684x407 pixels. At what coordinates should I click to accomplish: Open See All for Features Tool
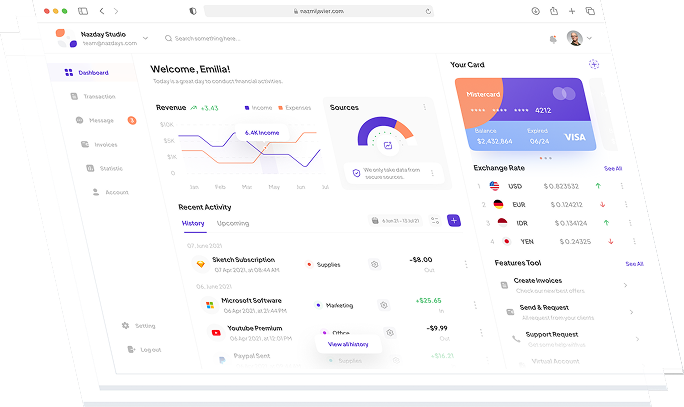pyautogui.click(x=634, y=264)
